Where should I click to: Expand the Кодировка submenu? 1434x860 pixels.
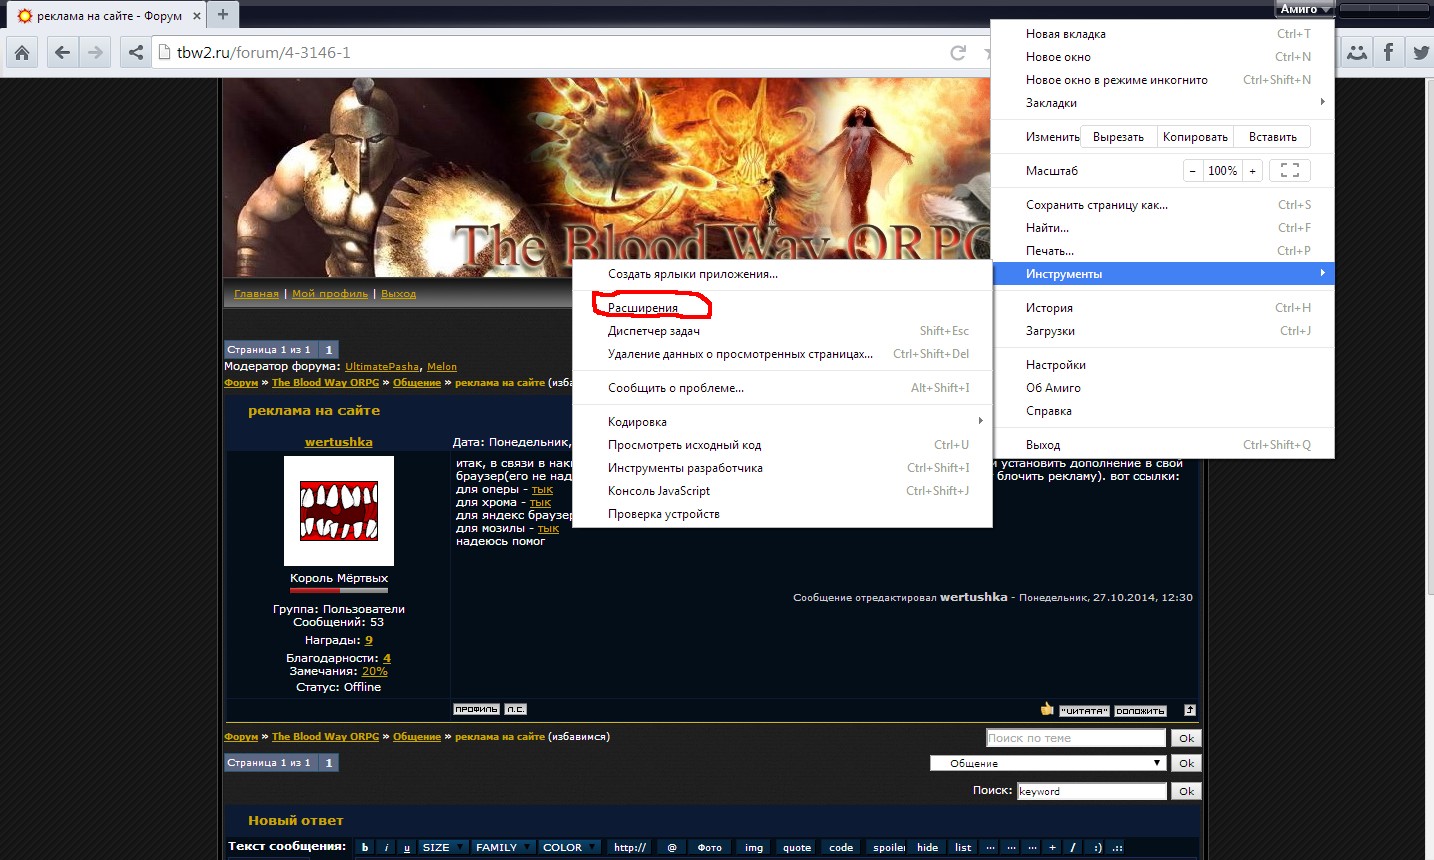782,422
